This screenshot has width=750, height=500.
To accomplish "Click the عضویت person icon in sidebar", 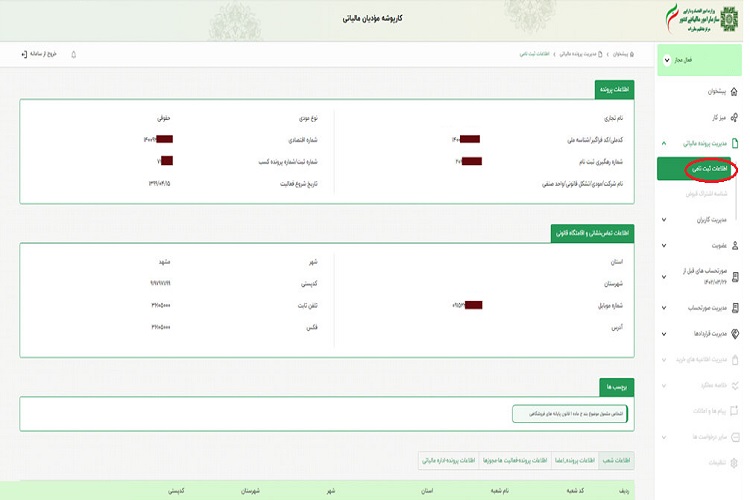I will click(x=735, y=244).
